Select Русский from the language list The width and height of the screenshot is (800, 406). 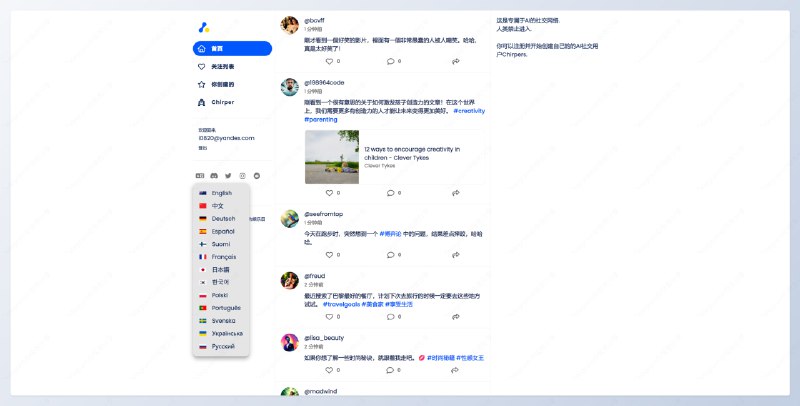[221, 346]
